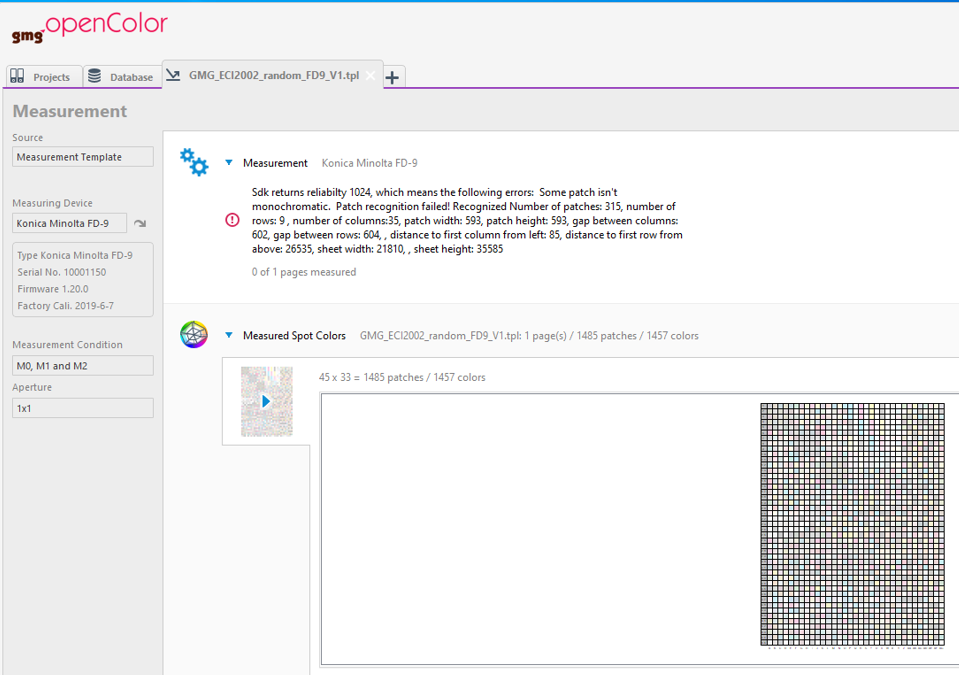Click the red error warning icon
959x675 pixels.
[x=232, y=219]
